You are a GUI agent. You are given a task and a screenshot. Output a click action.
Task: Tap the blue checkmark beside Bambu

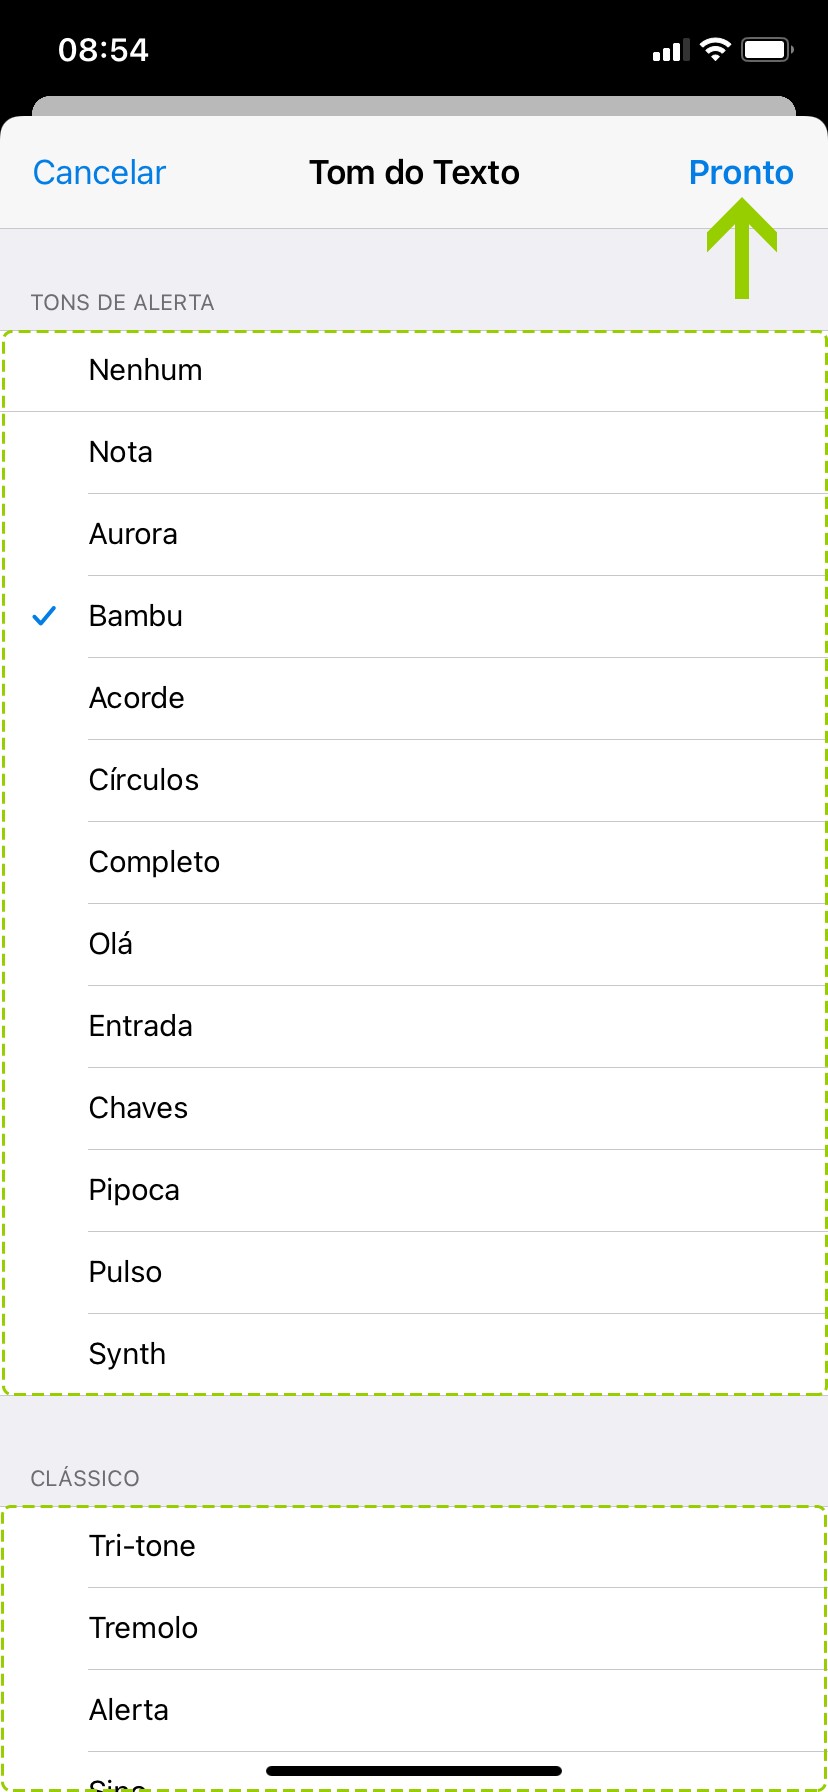(44, 616)
